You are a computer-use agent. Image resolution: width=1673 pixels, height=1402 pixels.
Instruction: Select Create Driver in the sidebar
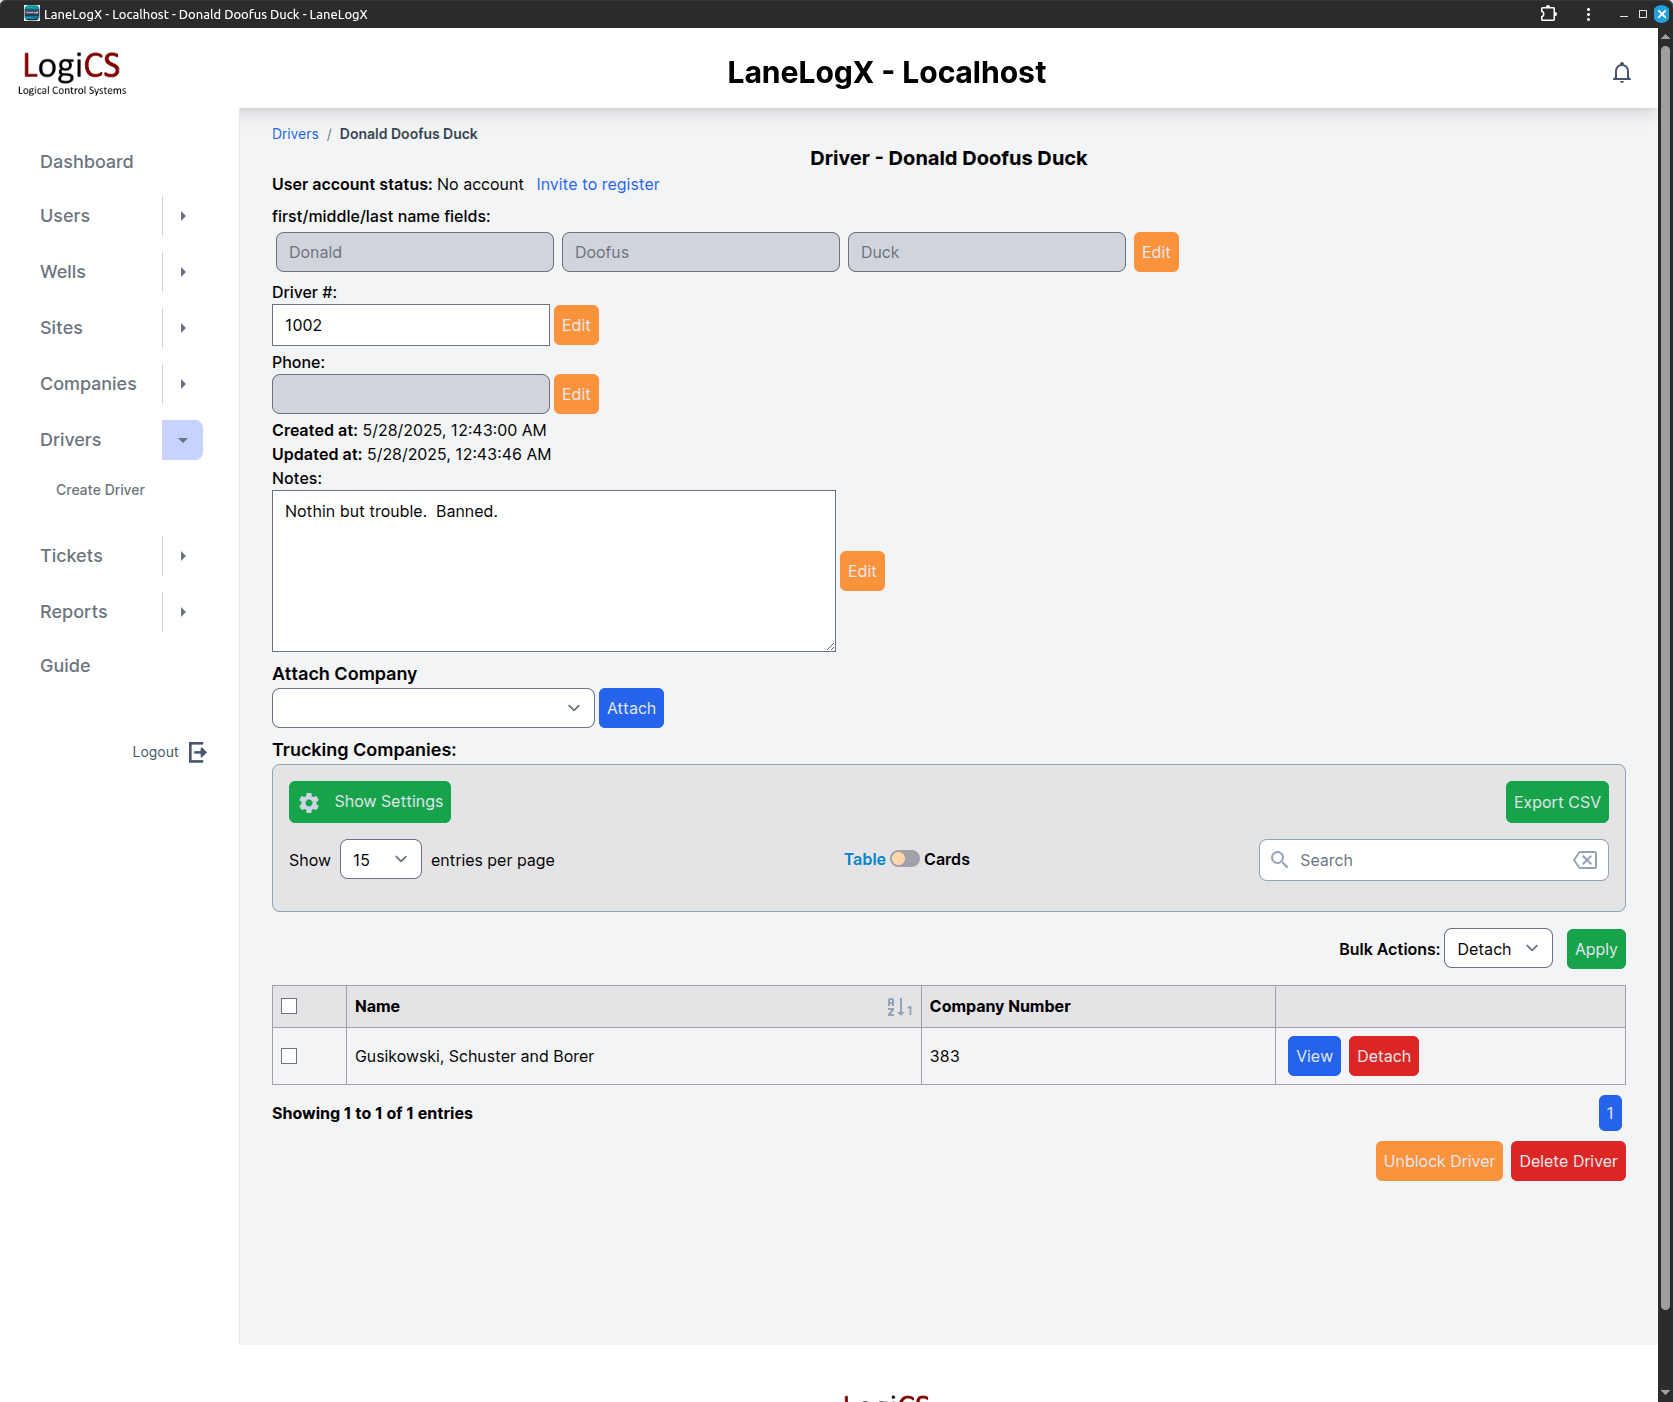tap(100, 490)
